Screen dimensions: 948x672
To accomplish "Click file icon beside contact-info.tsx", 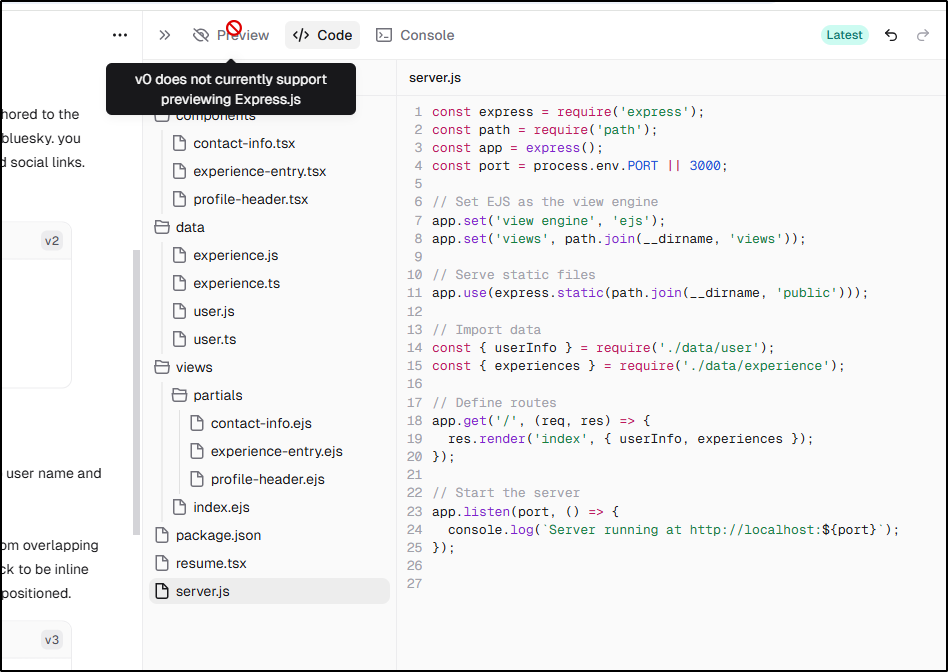I will pos(179,143).
